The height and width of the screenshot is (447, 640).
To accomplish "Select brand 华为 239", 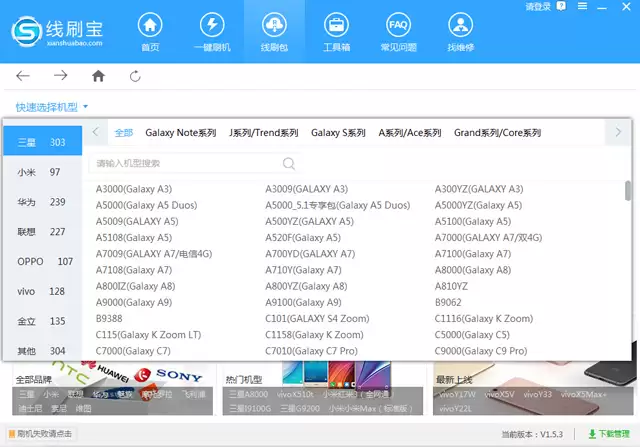I will pyautogui.click(x=42, y=202).
